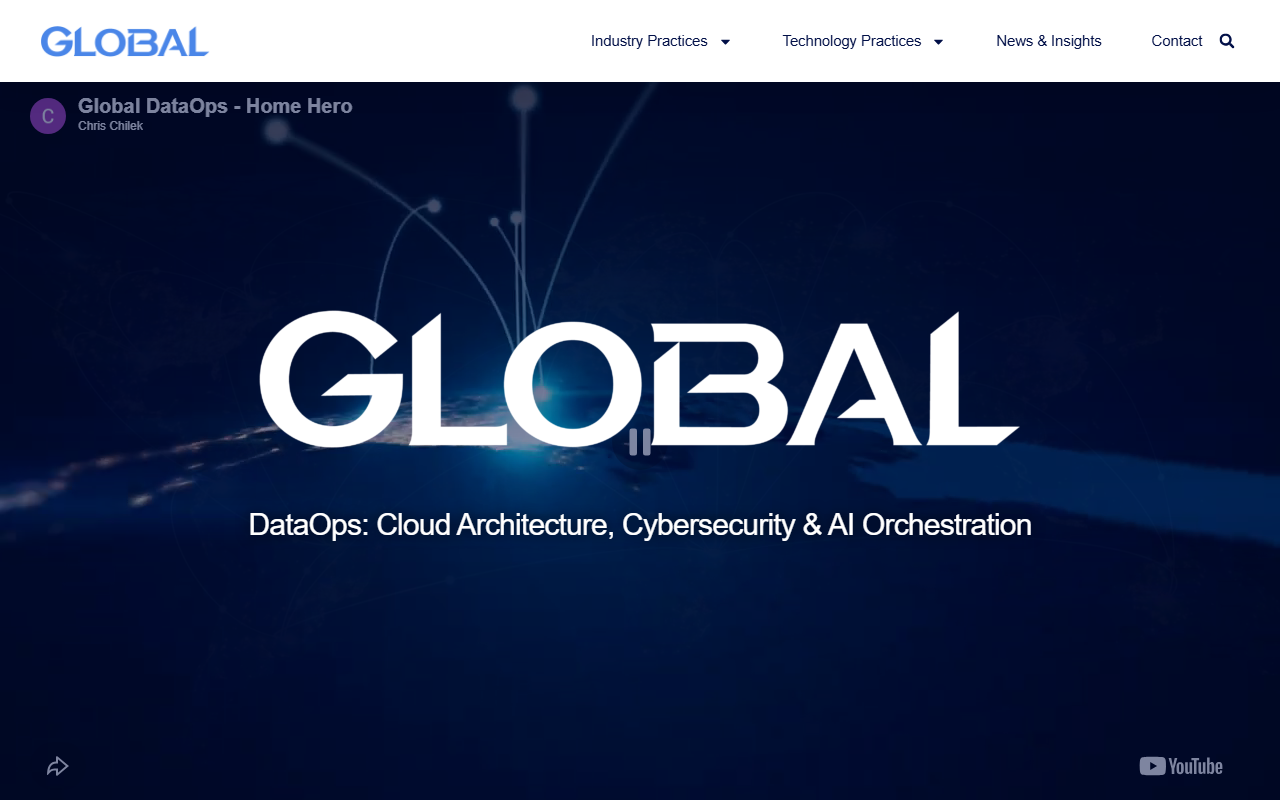
Task: Open the video share arrow icon
Action: (x=58, y=767)
